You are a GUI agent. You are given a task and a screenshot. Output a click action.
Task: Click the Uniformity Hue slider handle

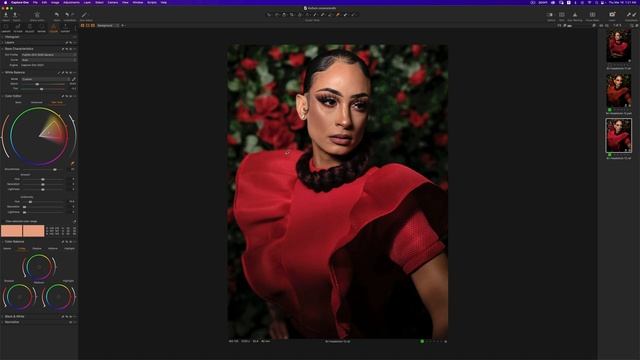30,202
